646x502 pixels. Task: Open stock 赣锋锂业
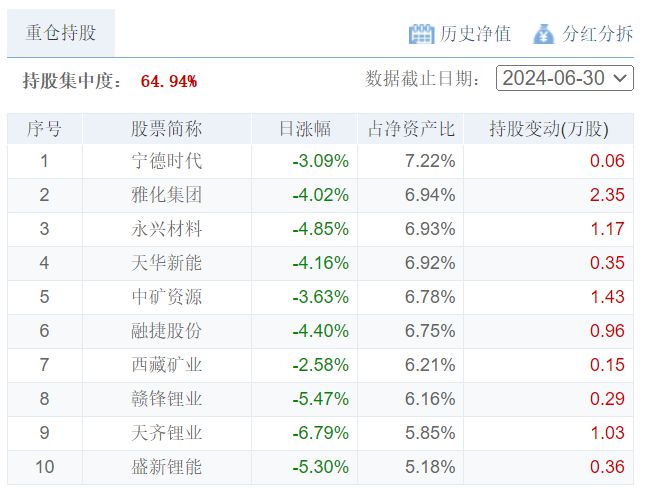166,399
